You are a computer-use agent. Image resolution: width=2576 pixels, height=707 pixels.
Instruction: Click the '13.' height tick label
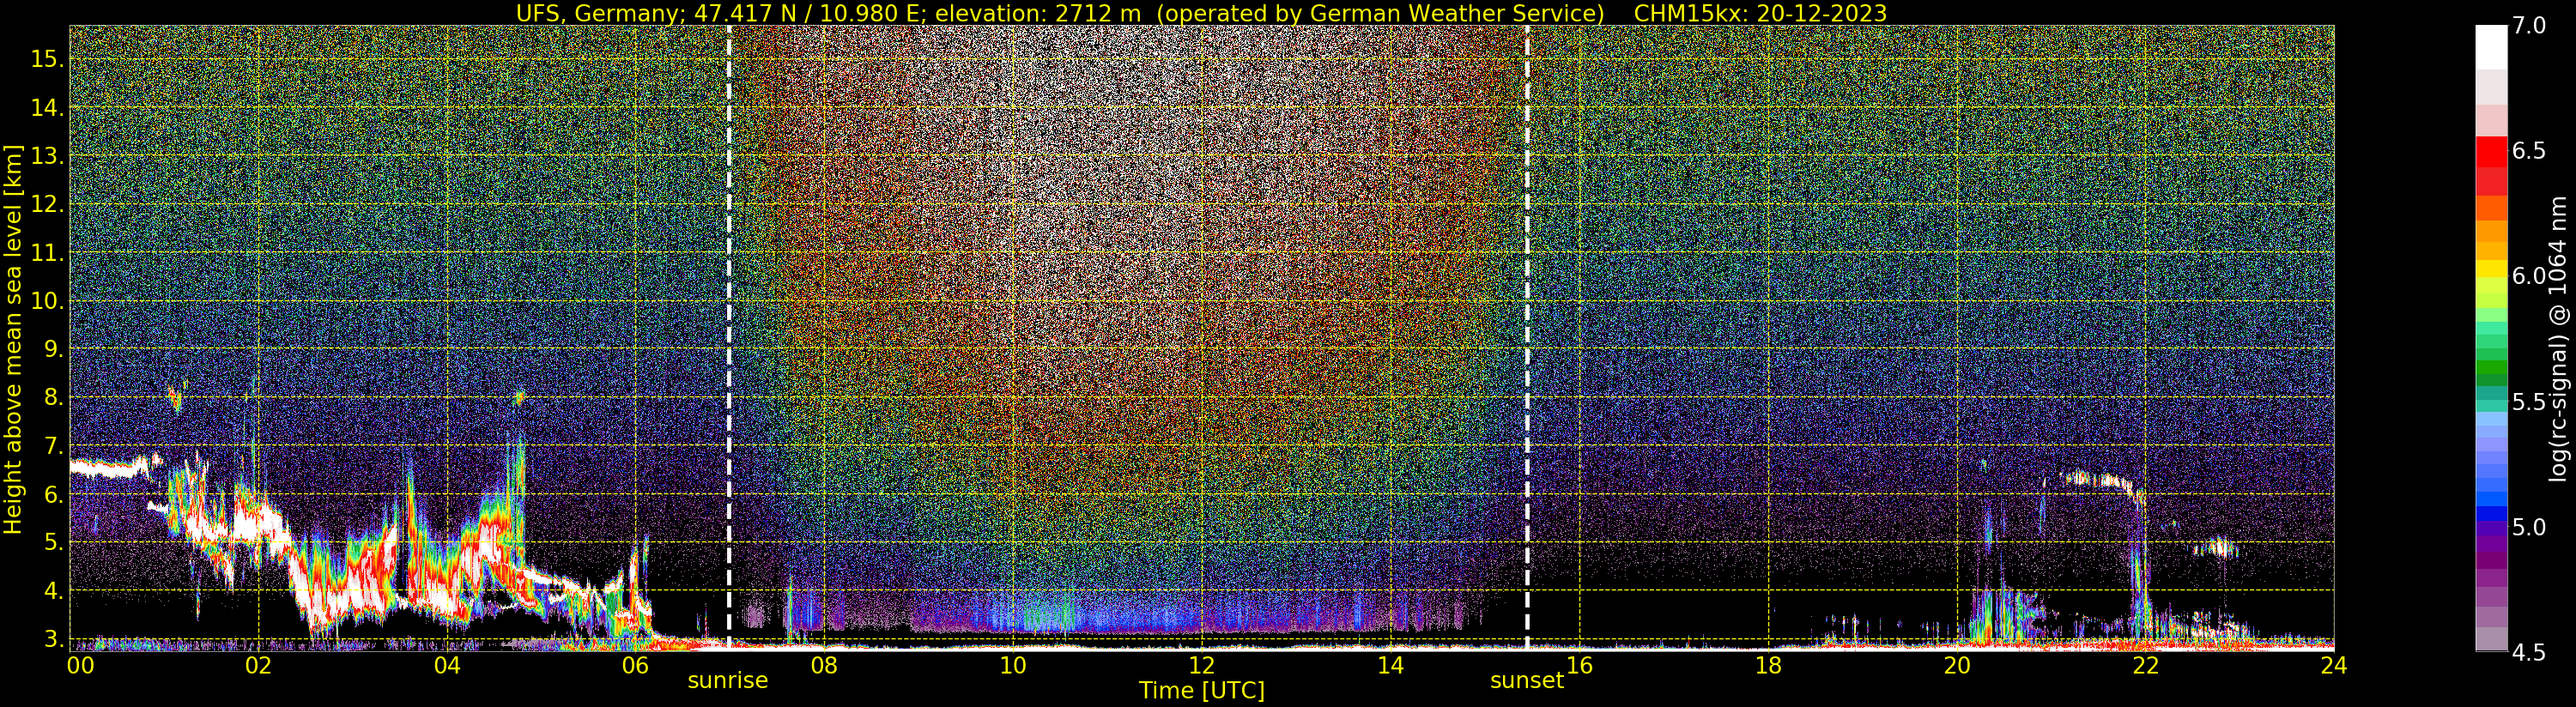[48, 156]
